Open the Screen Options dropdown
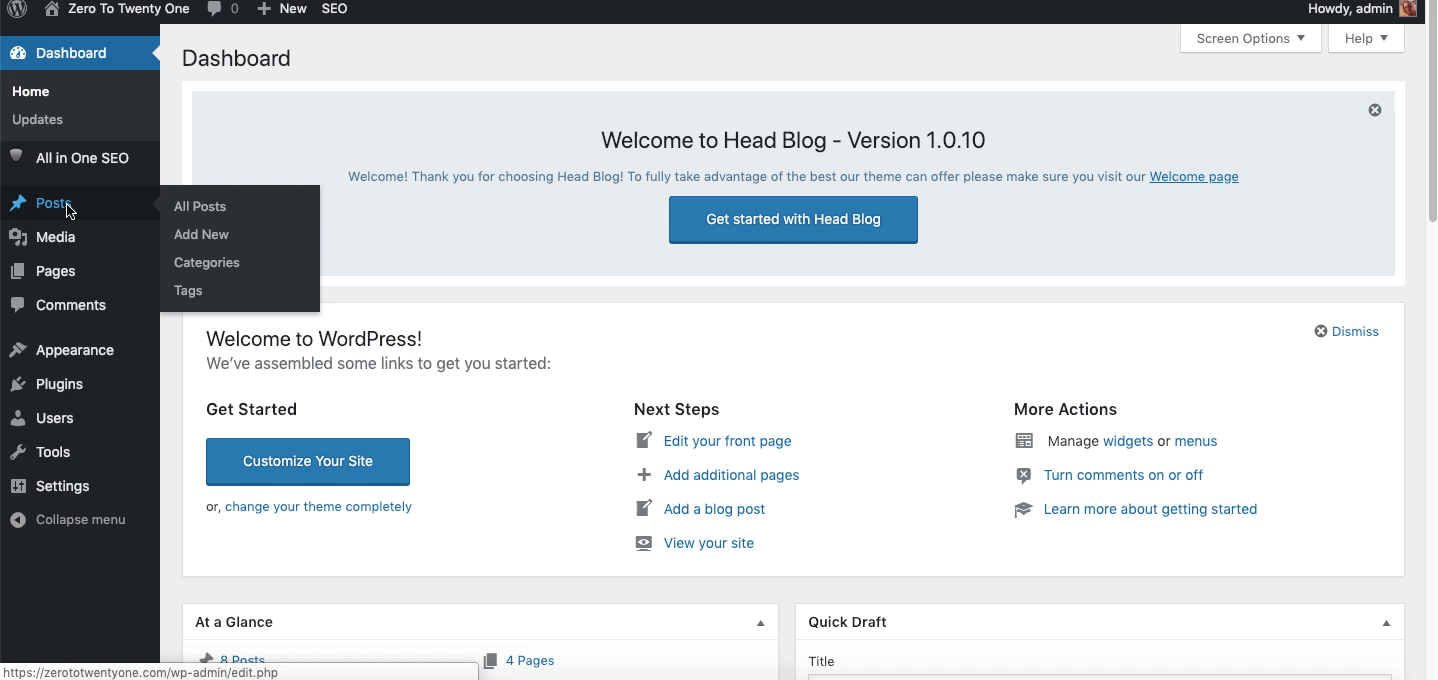The image size is (1438, 680). (1250, 38)
